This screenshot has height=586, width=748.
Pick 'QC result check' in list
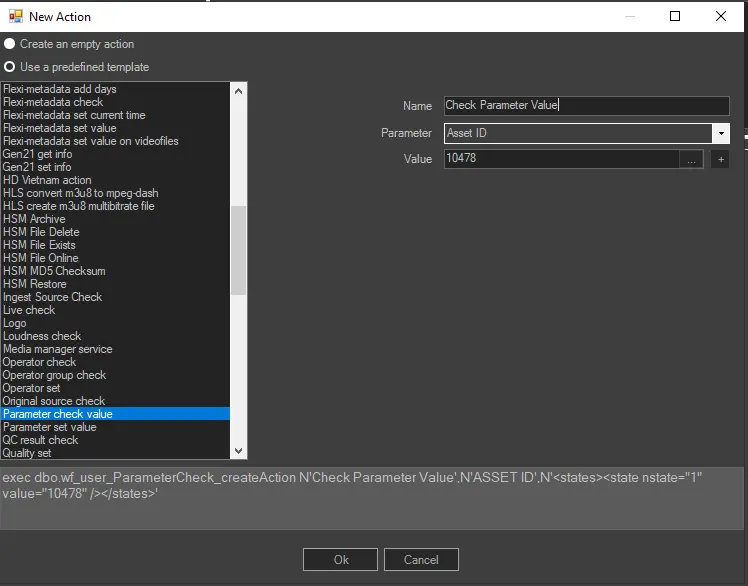[40, 440]
